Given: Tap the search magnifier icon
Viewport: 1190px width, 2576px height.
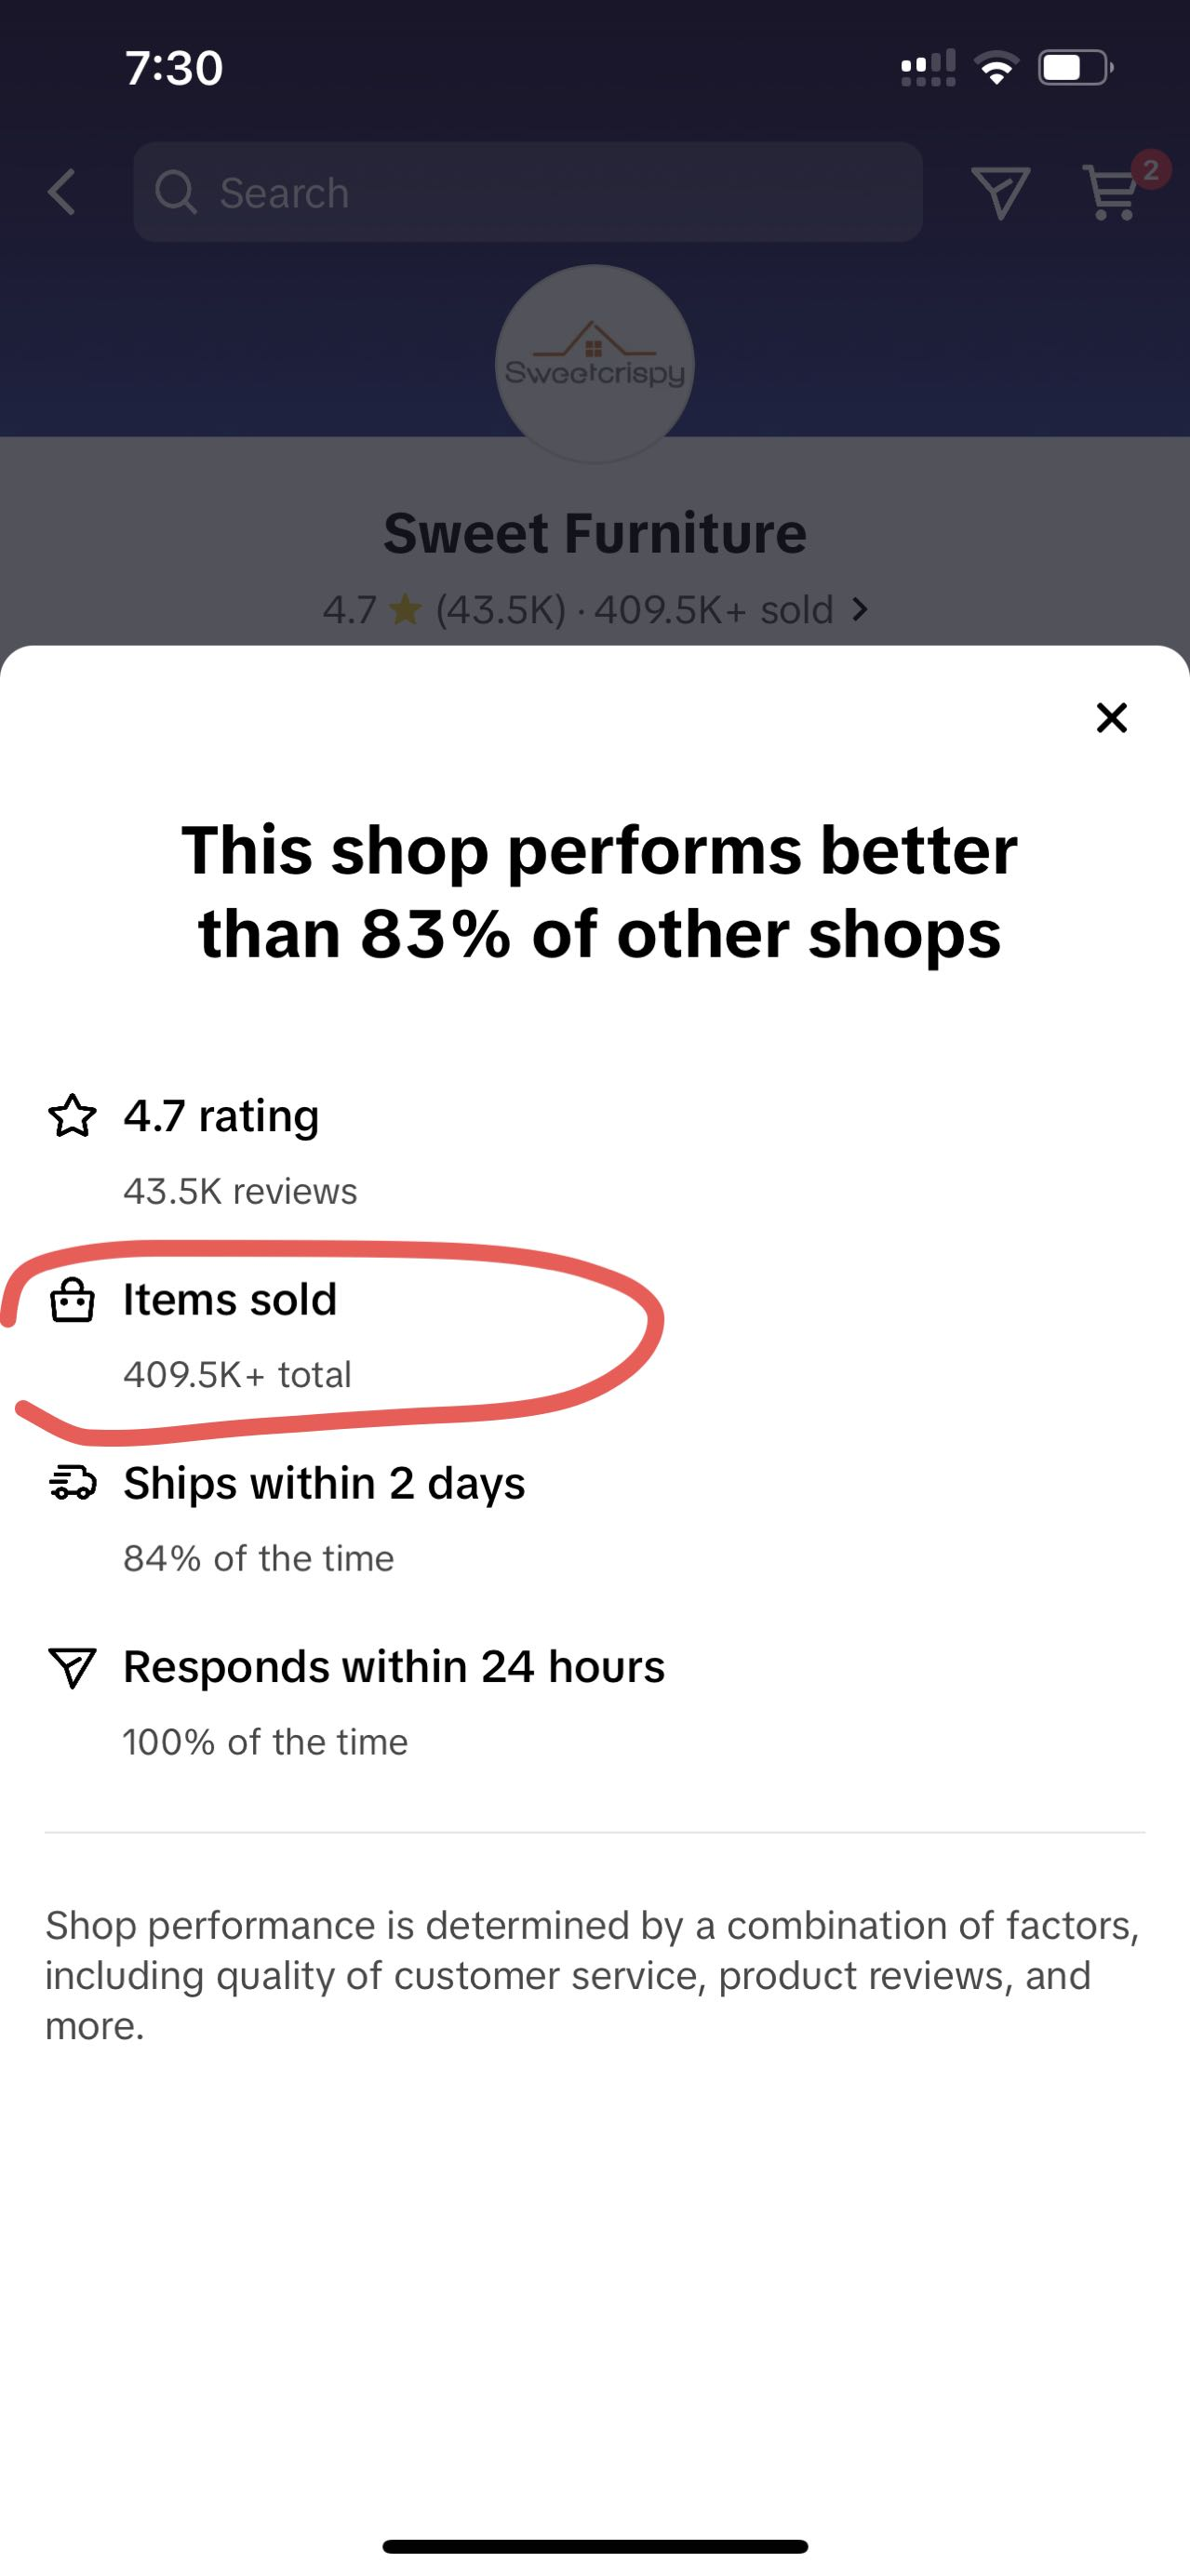Looking at the screenshot, I should click(176, 192).
